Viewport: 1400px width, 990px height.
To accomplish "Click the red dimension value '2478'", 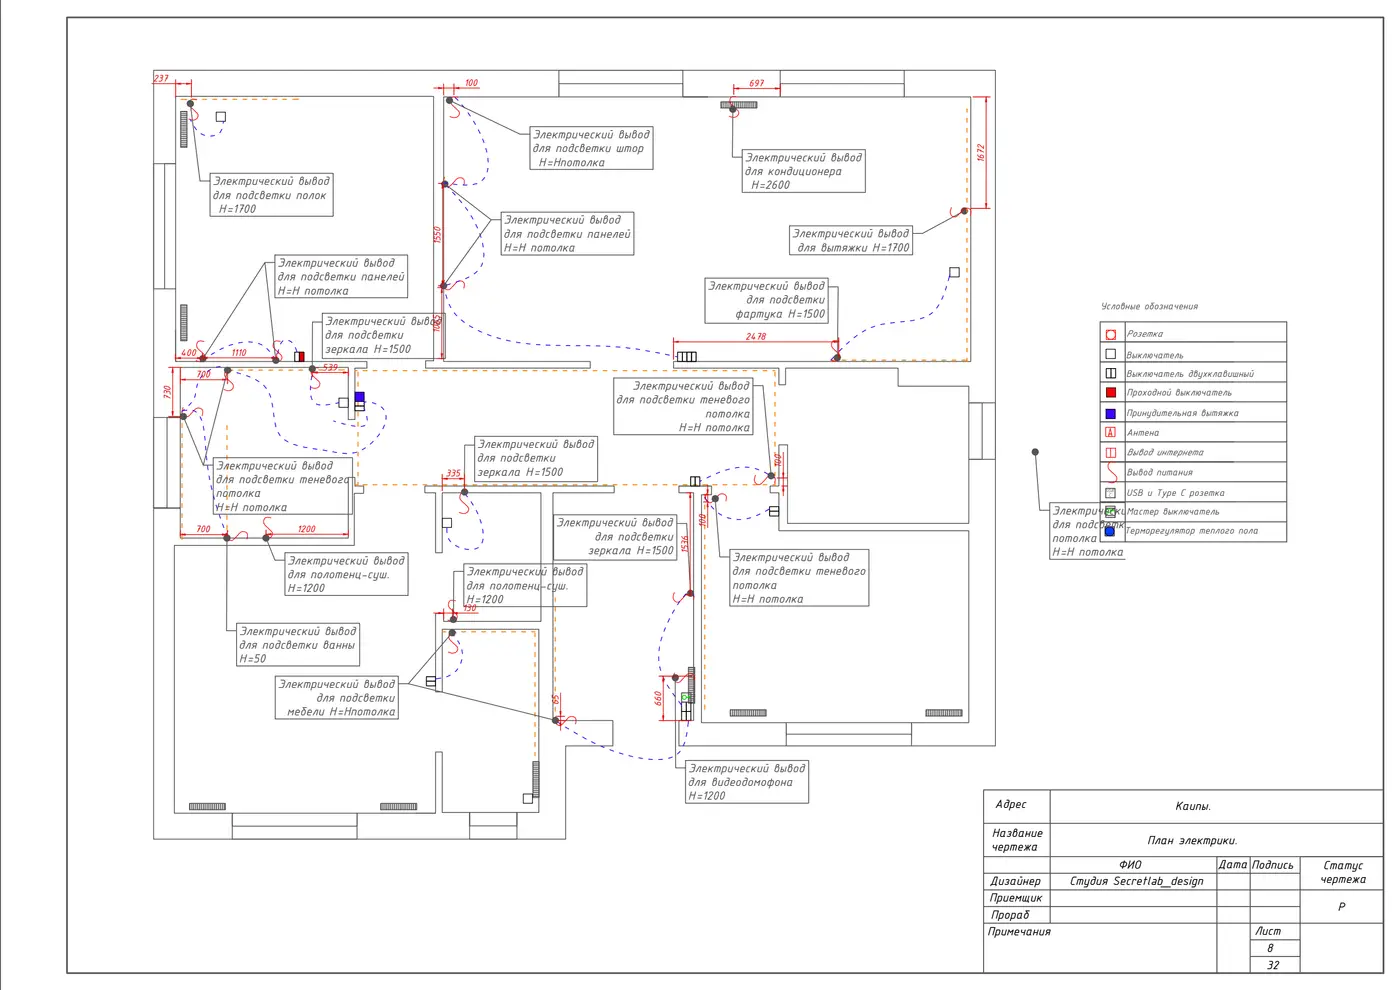I will coord(756,336).
